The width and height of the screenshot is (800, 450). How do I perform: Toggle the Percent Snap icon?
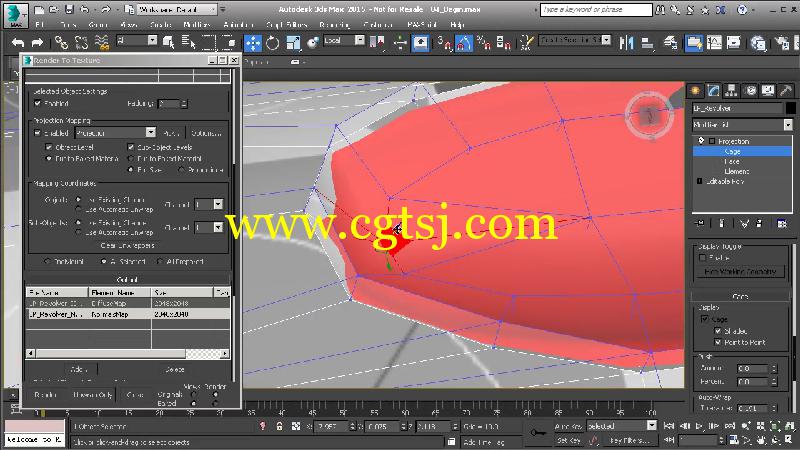(x=483, y=43)
